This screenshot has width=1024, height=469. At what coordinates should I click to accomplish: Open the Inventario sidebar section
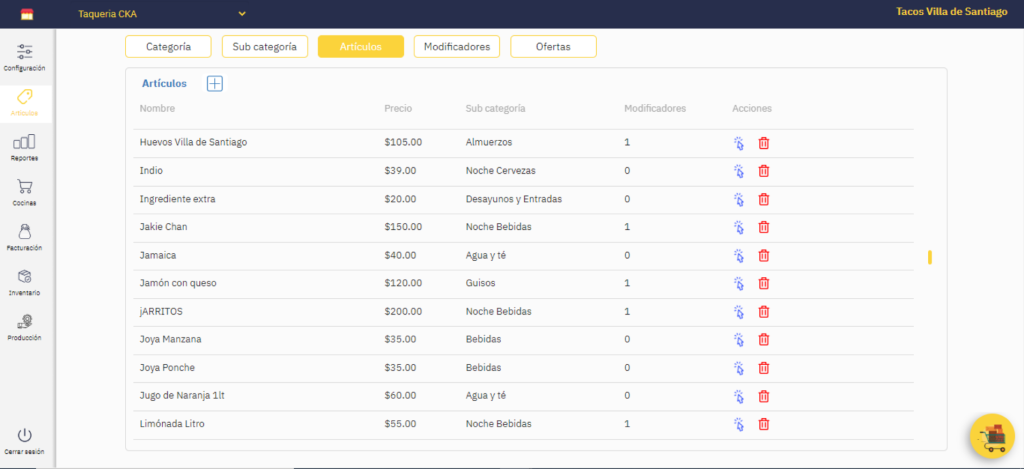coord(25,282)
